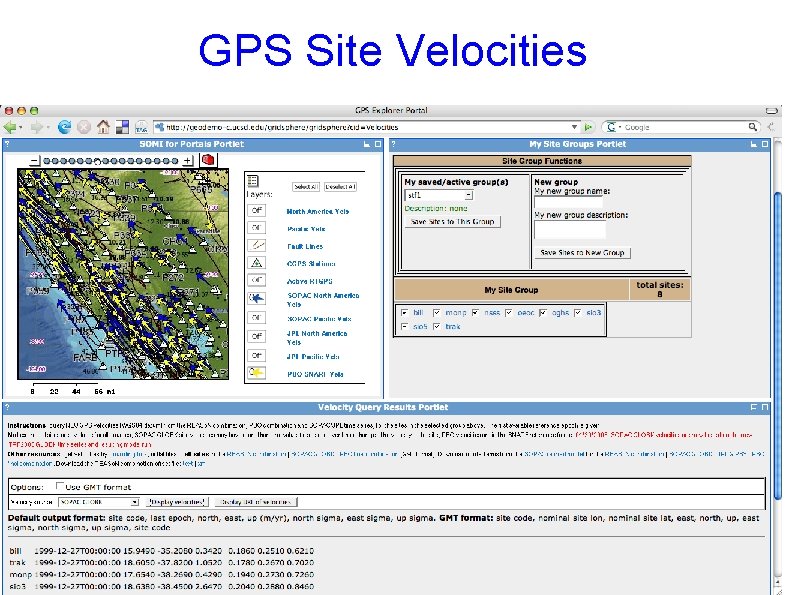This screenshot has width=794, height=595.
Task: Check the sio5 site checkbox
Action: coord(404,327)
